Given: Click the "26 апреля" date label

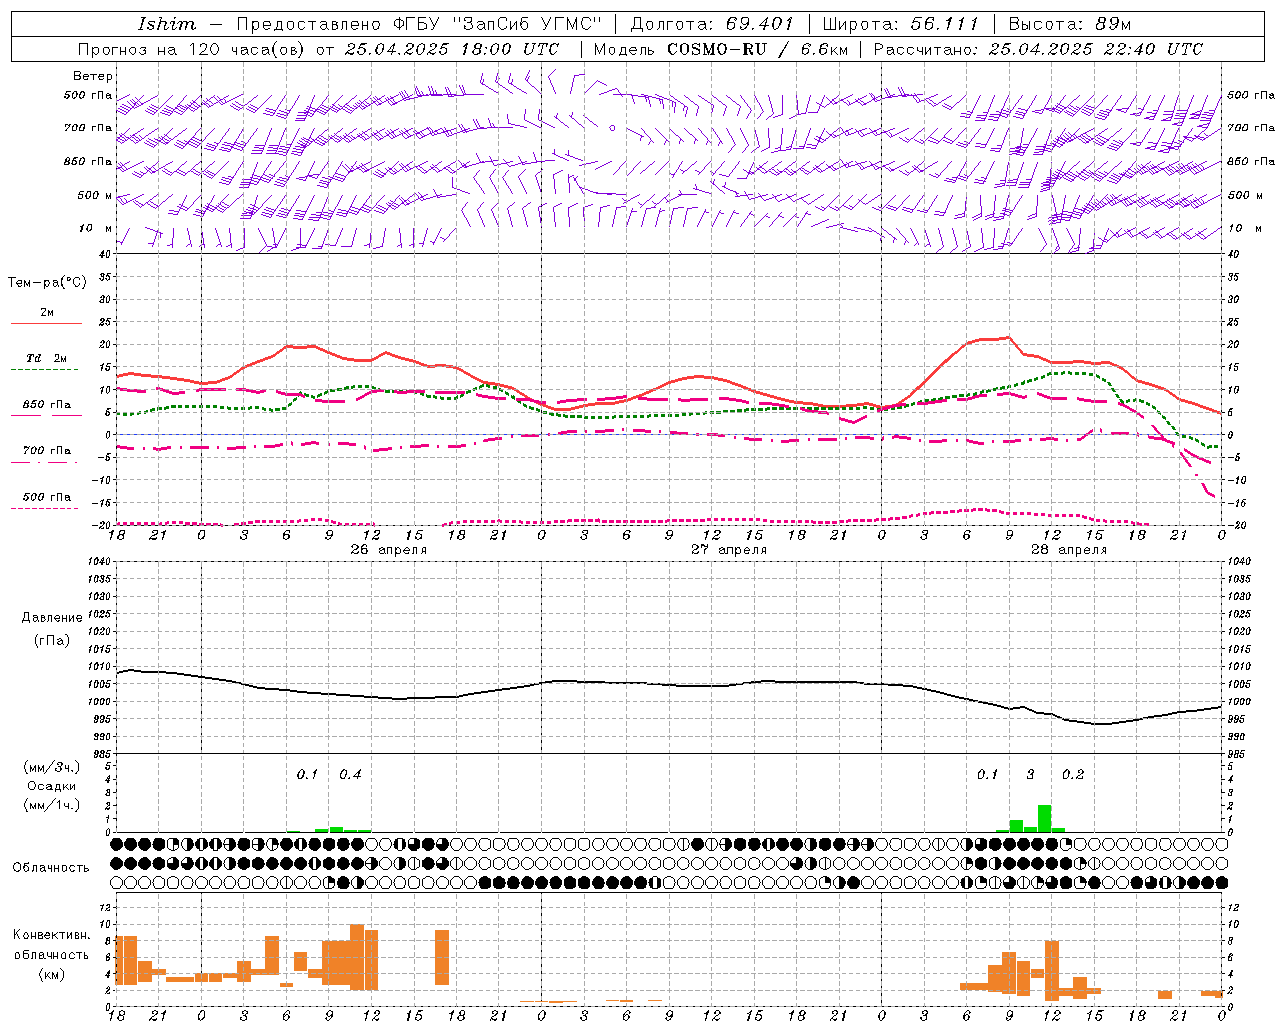Looking at the screenshot, I should pos(389,550).
